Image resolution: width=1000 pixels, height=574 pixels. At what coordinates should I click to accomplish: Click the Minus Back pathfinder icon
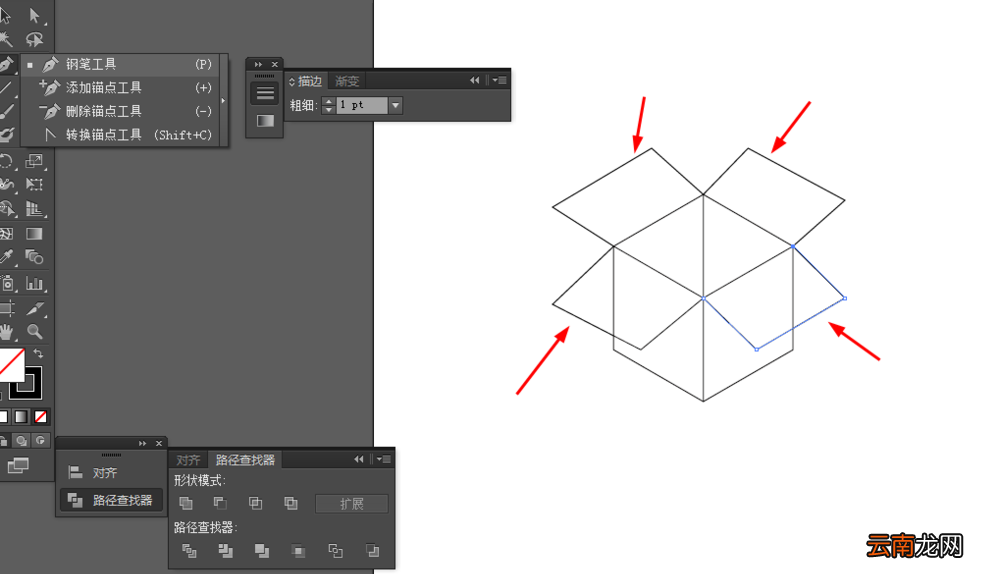click(x=372, y=550)
